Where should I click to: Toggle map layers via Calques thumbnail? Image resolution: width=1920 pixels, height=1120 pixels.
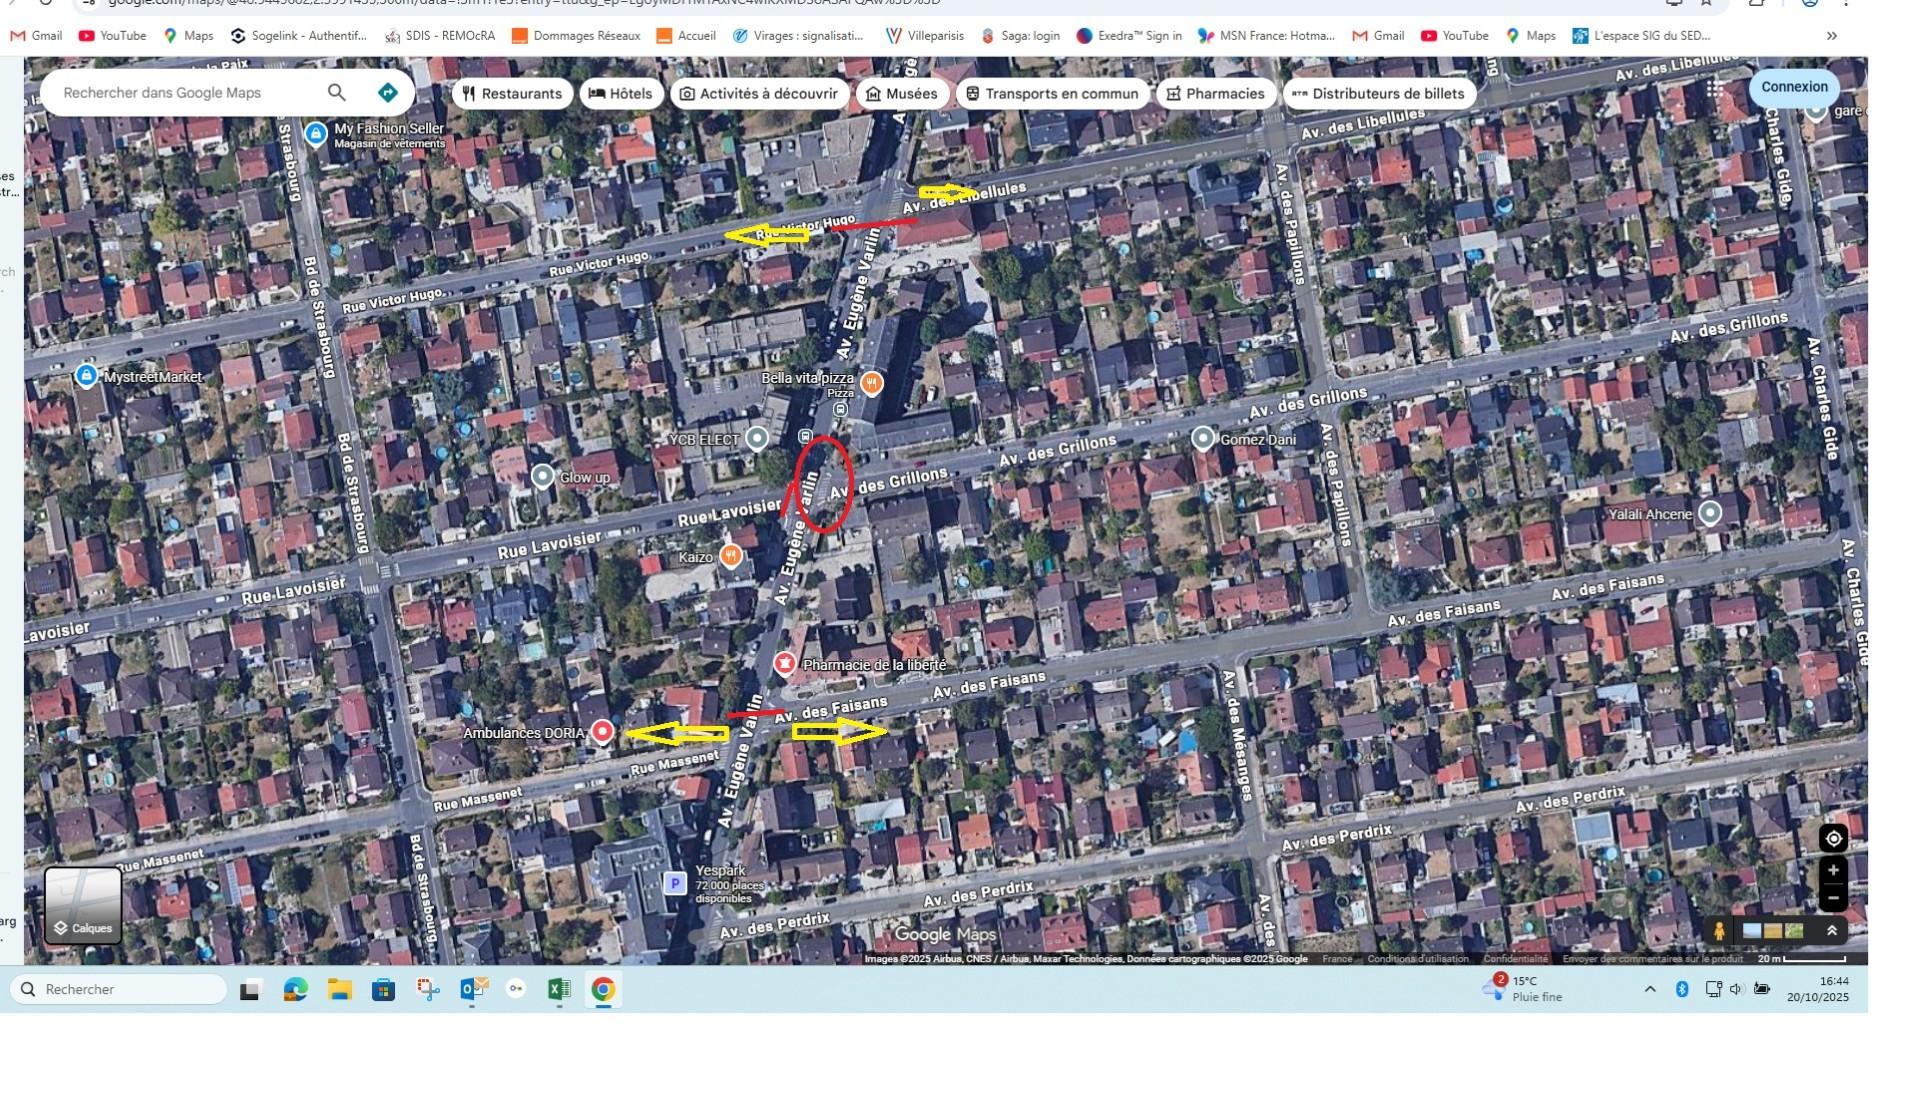83,905
